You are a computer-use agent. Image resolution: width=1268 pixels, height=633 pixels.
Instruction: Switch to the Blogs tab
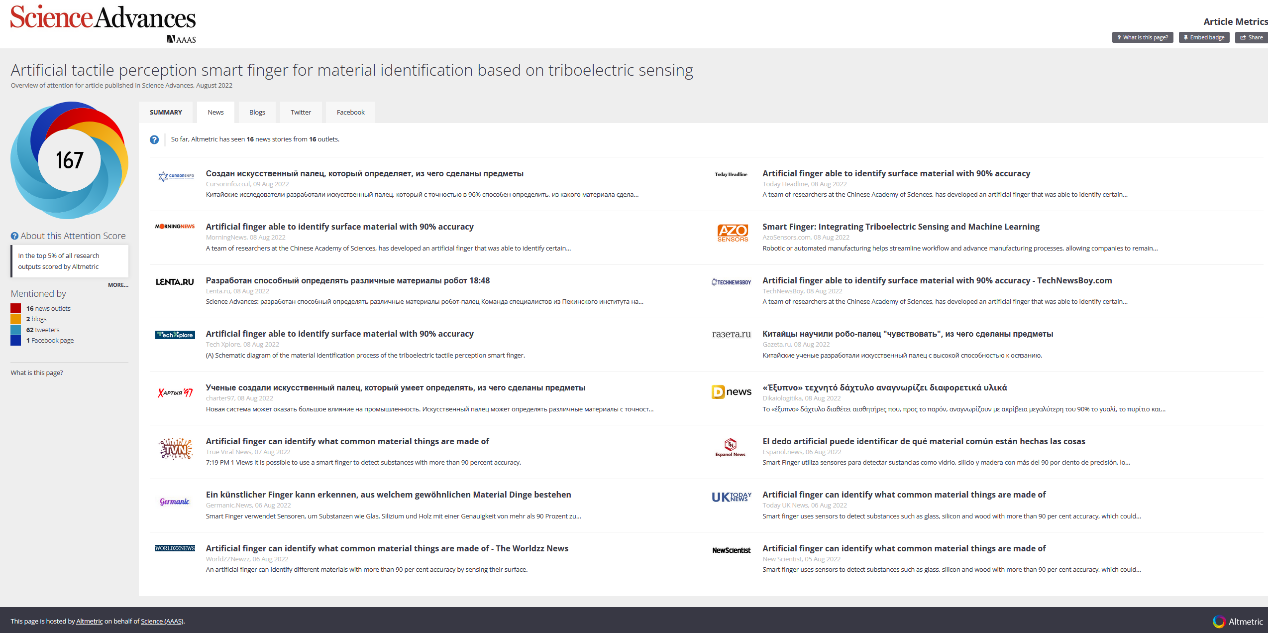click(257, 113)
